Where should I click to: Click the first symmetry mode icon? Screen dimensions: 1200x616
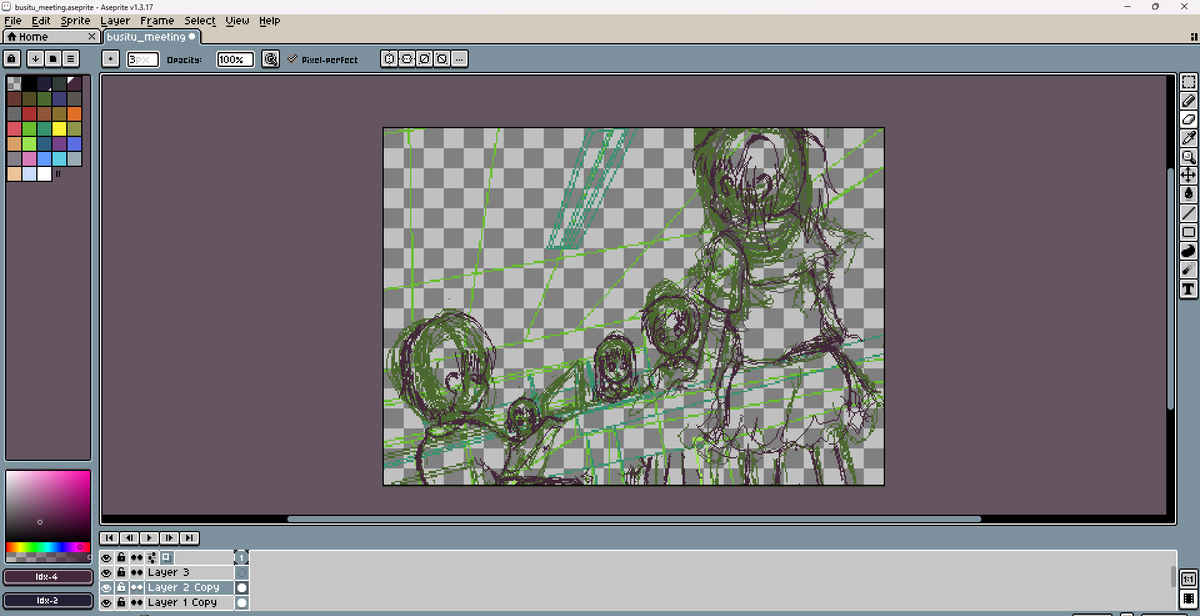pos(389,59)
